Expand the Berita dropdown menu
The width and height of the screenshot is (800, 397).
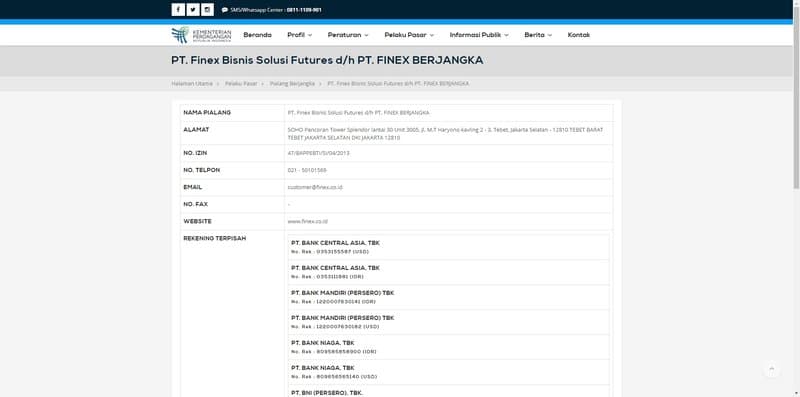click(x=538, y=35)
